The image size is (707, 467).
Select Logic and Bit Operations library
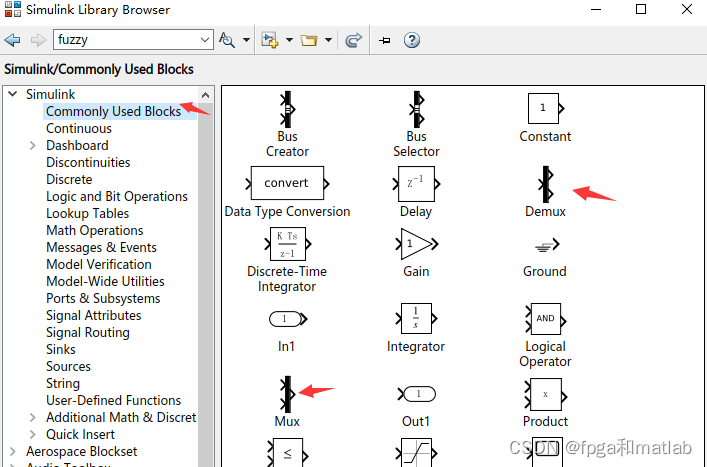pos(117,197)
